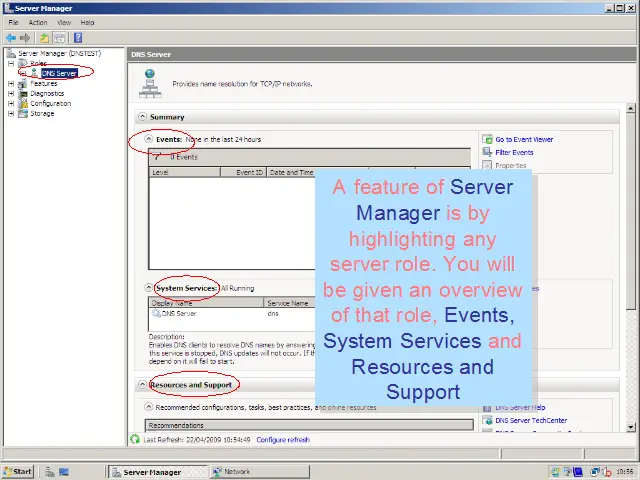Open the Action menu
This screenshot has width=640, height=480.
pos(38,22)
